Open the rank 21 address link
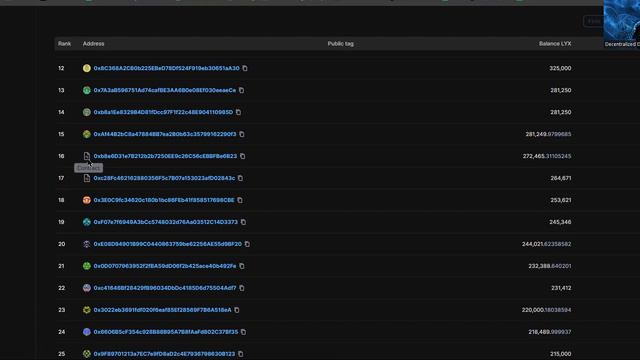Image resolution: width=640 pixels, height=360 pixels. 165,266
